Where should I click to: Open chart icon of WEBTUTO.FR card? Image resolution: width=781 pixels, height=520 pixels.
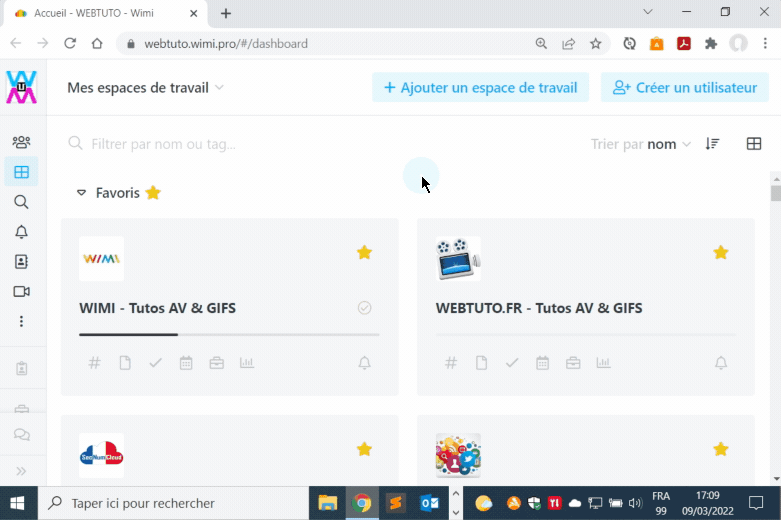point(604,363)
